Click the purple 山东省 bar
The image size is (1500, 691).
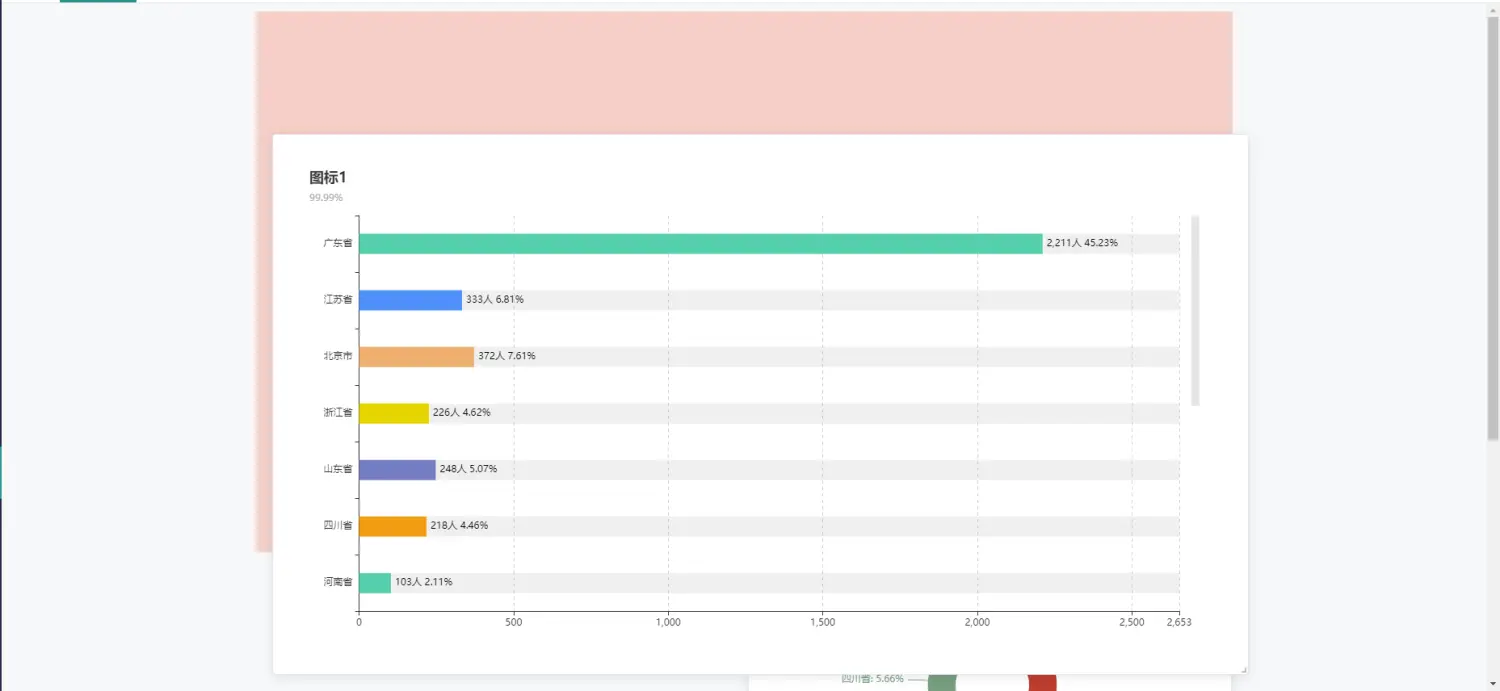(397, 470)
